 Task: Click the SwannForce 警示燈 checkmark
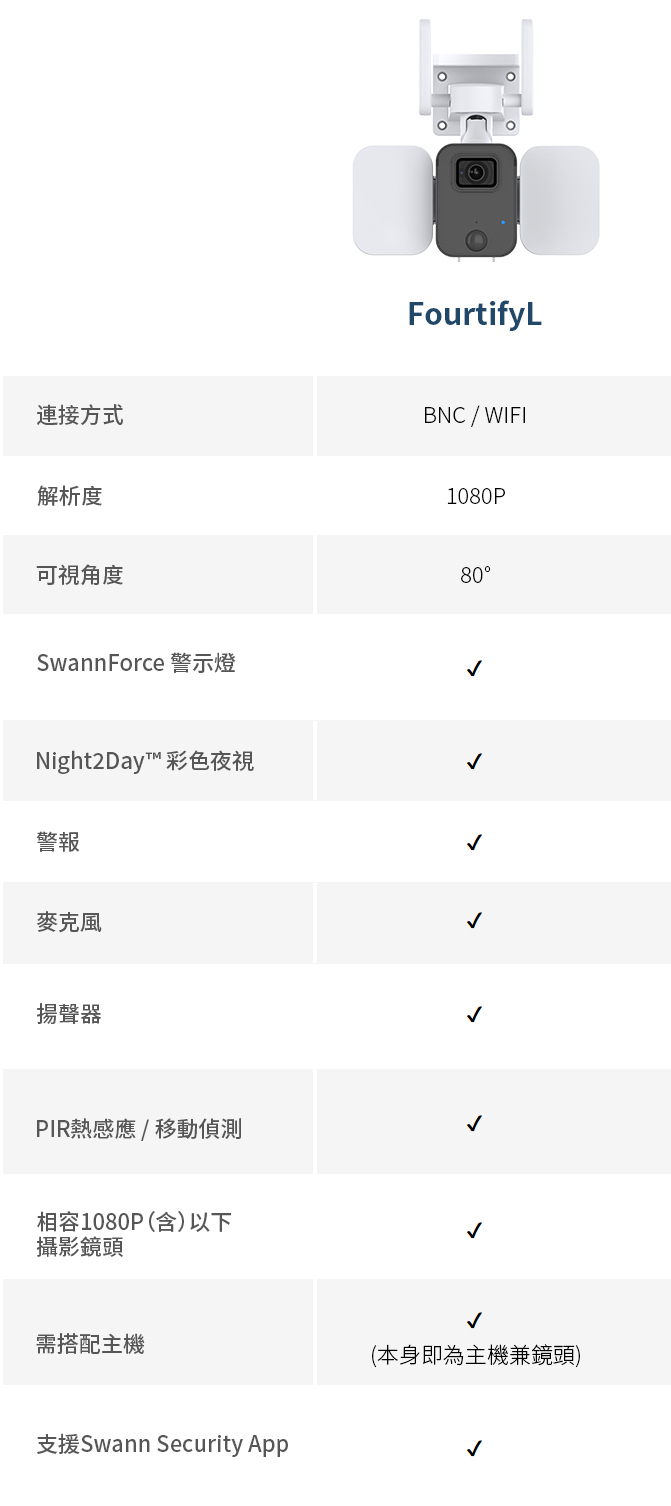[475, 668]
